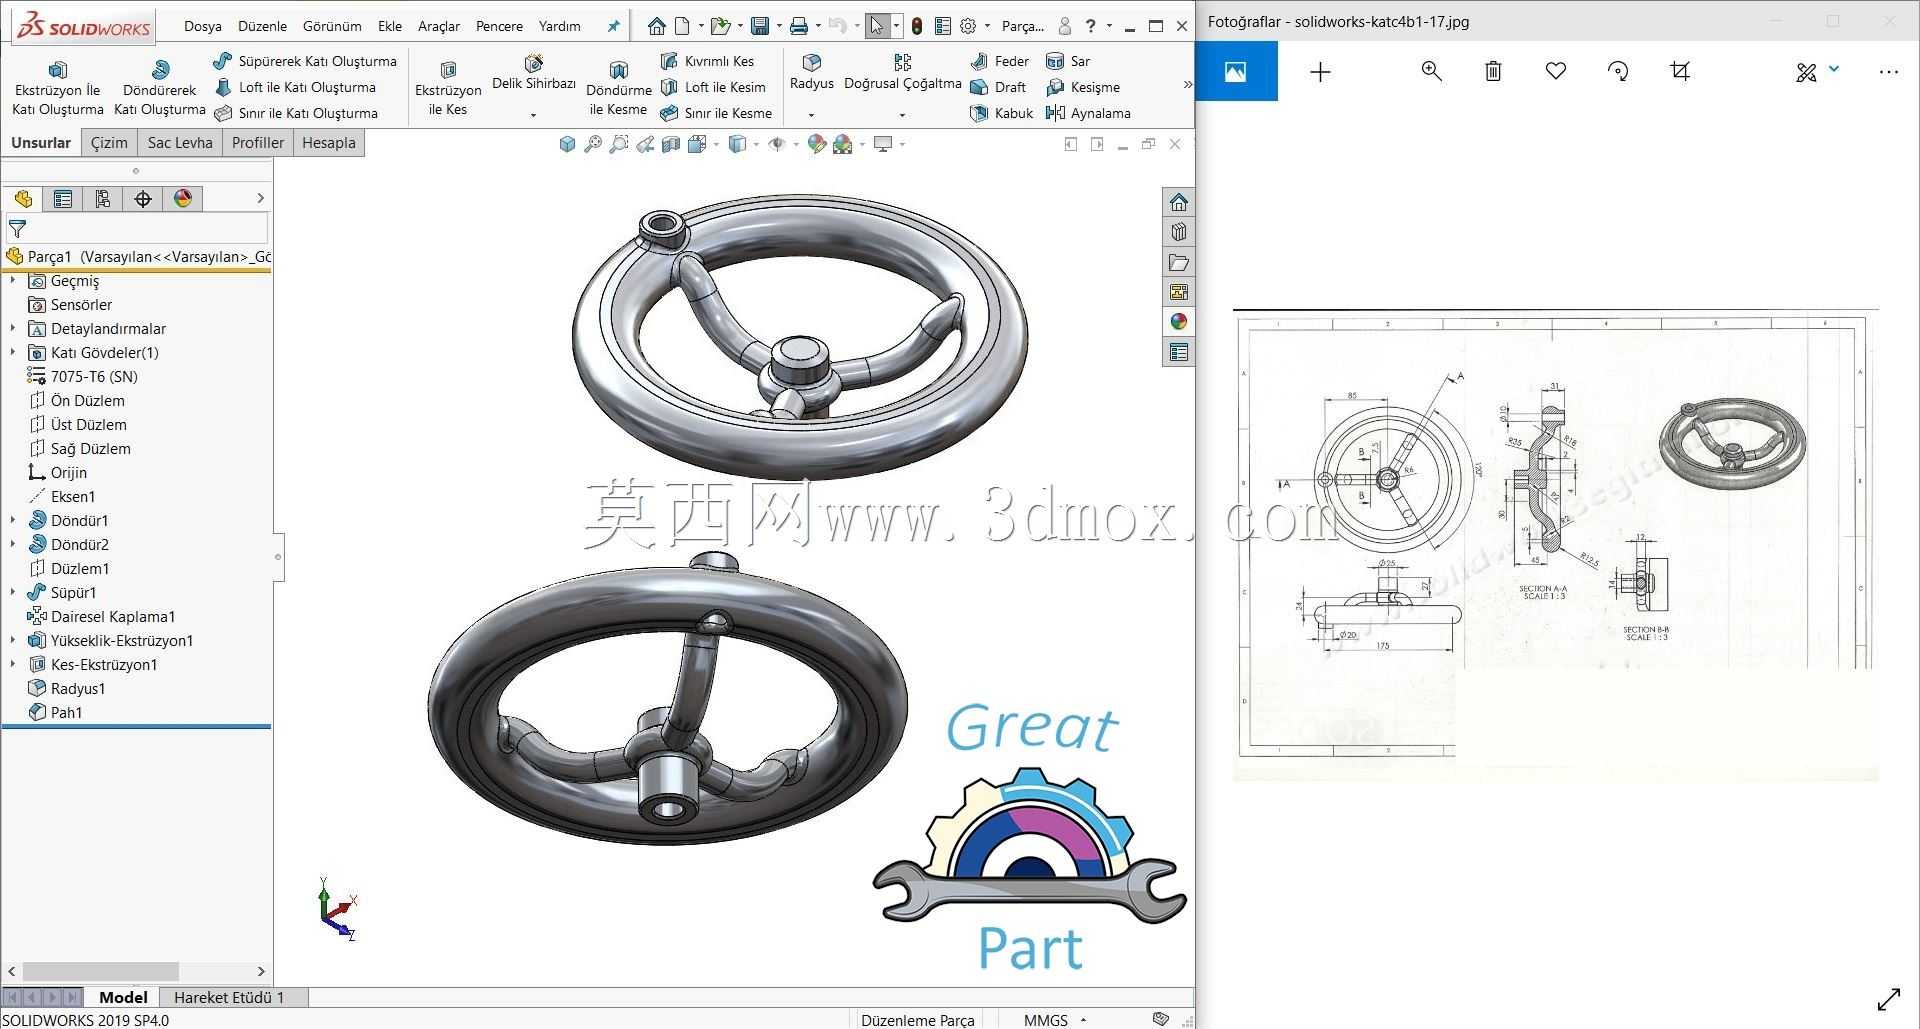Screen dimensions: 1920x1029
Task: Apply Radyus fillet tool
Action: (x=812, y=73)
